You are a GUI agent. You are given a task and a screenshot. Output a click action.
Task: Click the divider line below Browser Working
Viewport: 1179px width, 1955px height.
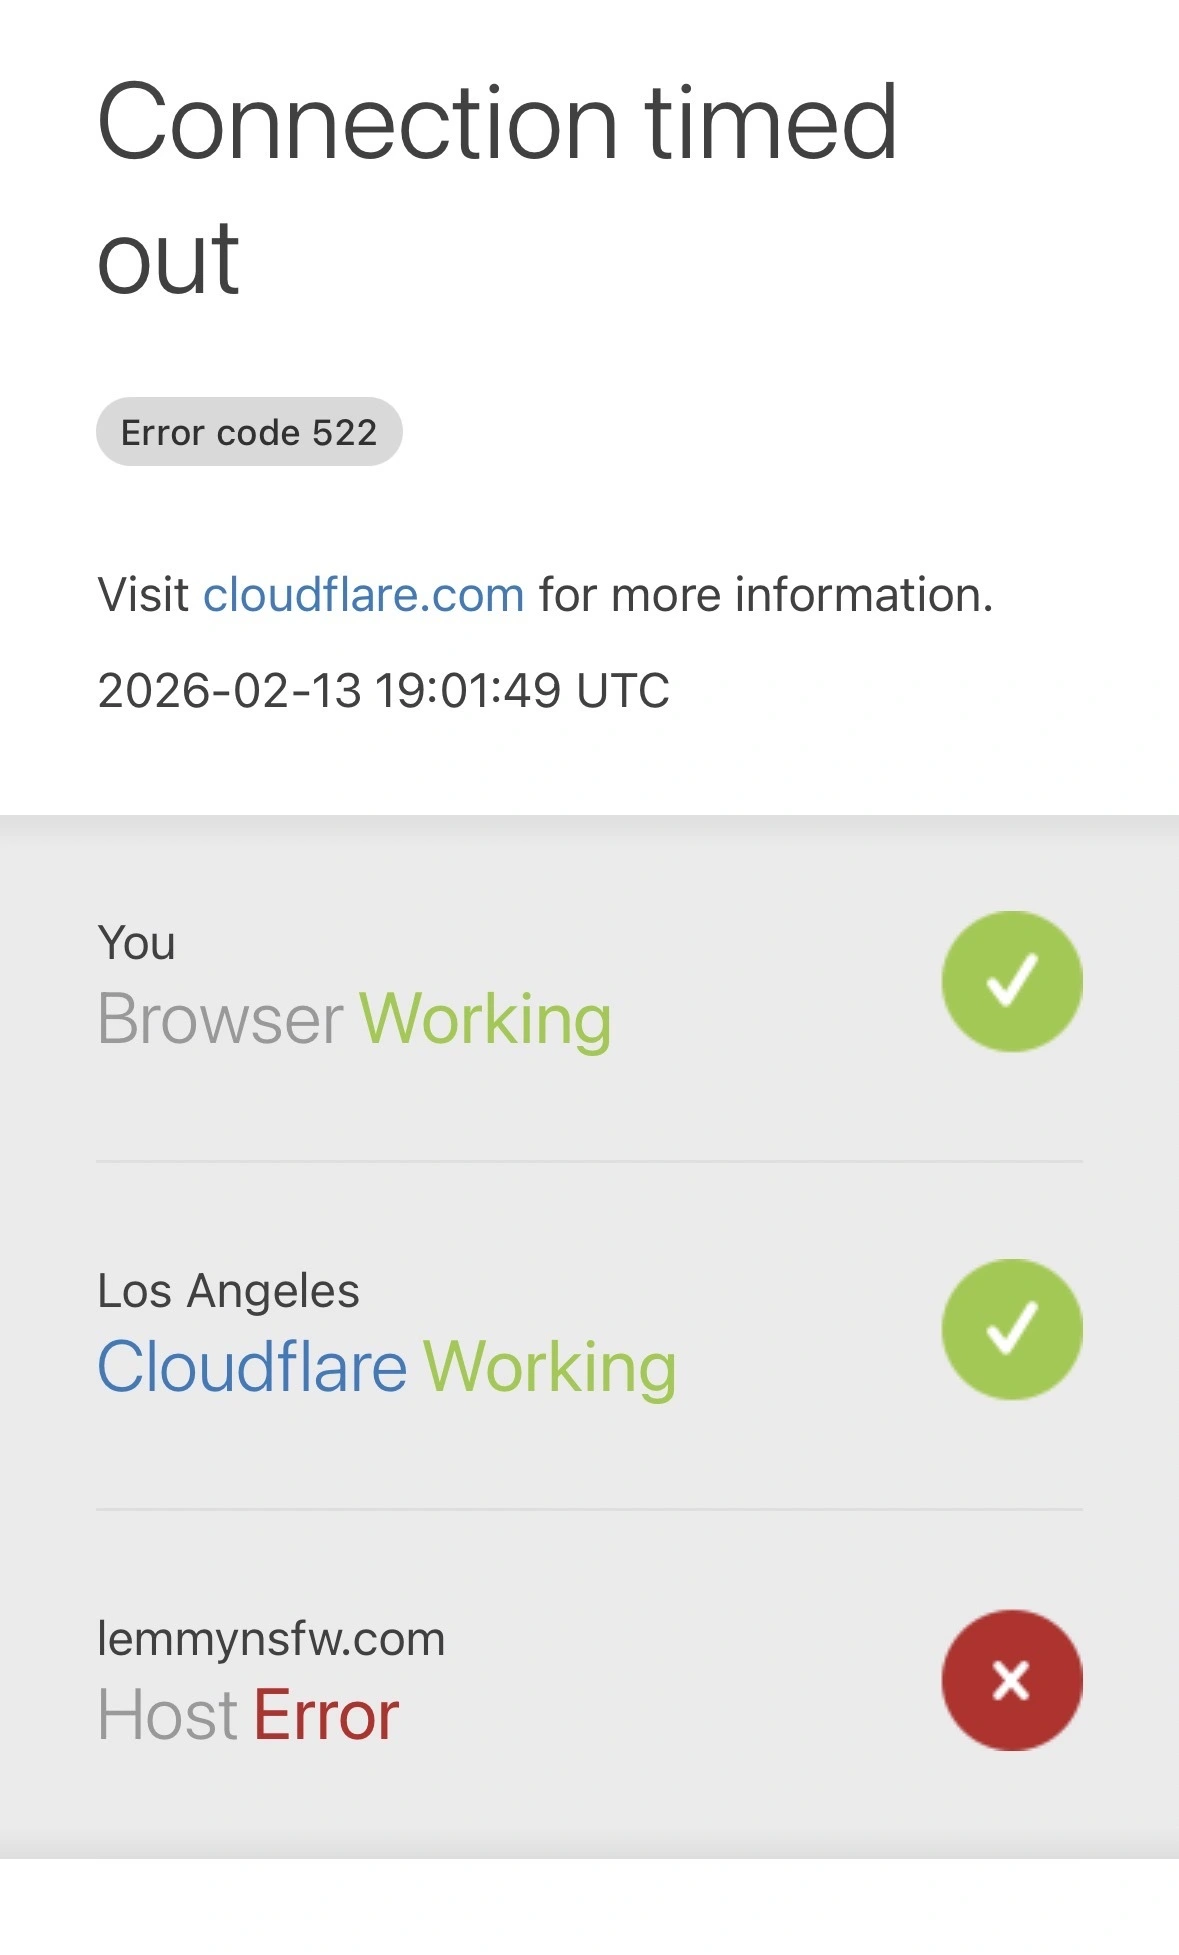coord(589,1161)
